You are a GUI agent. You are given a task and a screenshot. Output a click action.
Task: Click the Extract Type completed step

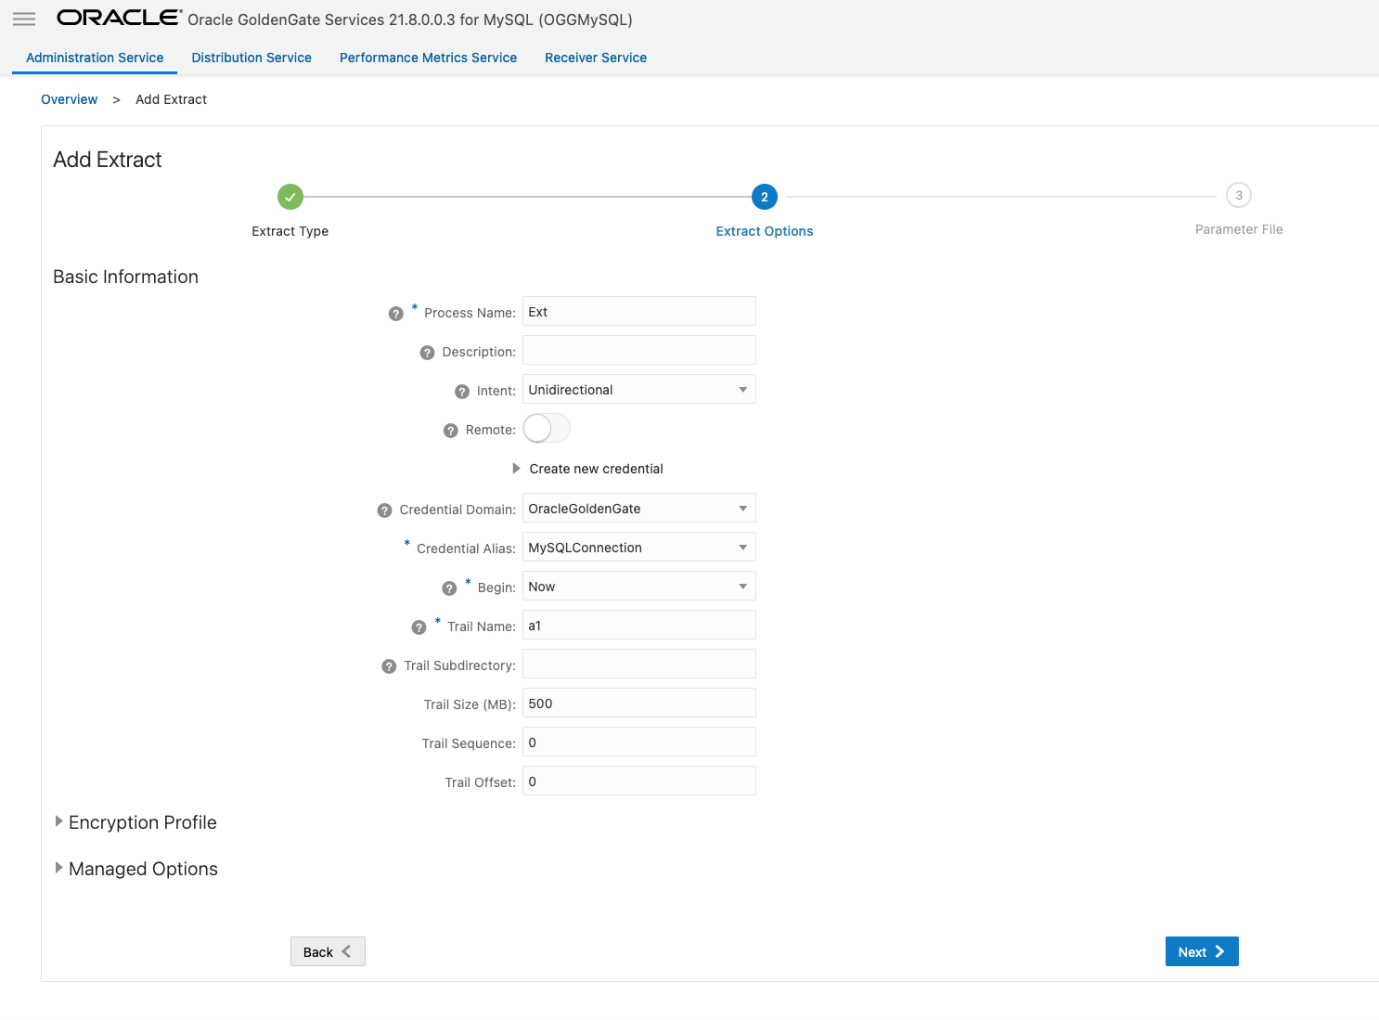290,197
